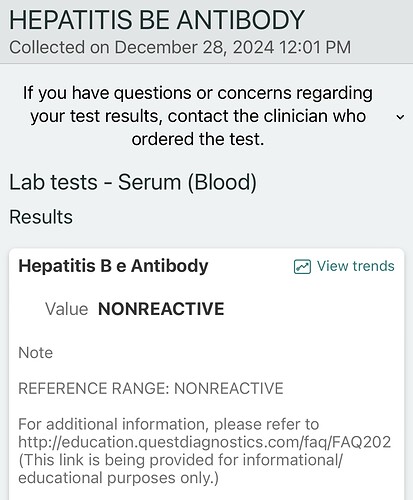Click the informational/educational purposes disclaimer
Viewport: 413px width, 500px height.
(180, 469)
